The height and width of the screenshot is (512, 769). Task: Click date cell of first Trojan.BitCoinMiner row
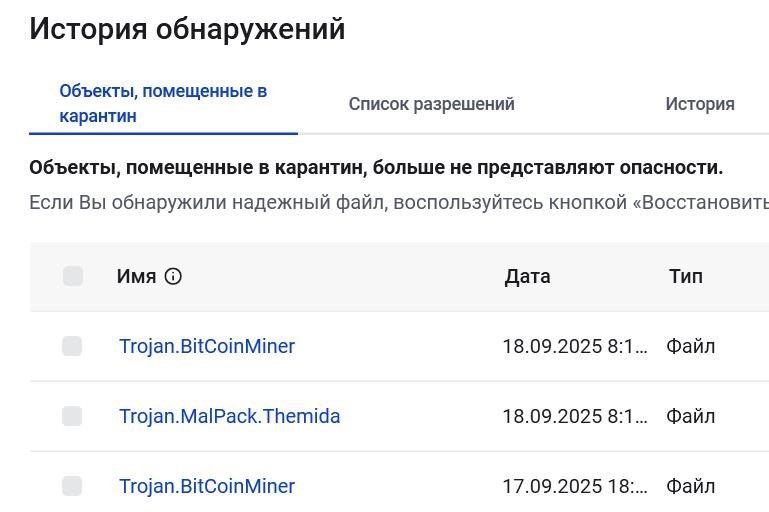point(575,347)
